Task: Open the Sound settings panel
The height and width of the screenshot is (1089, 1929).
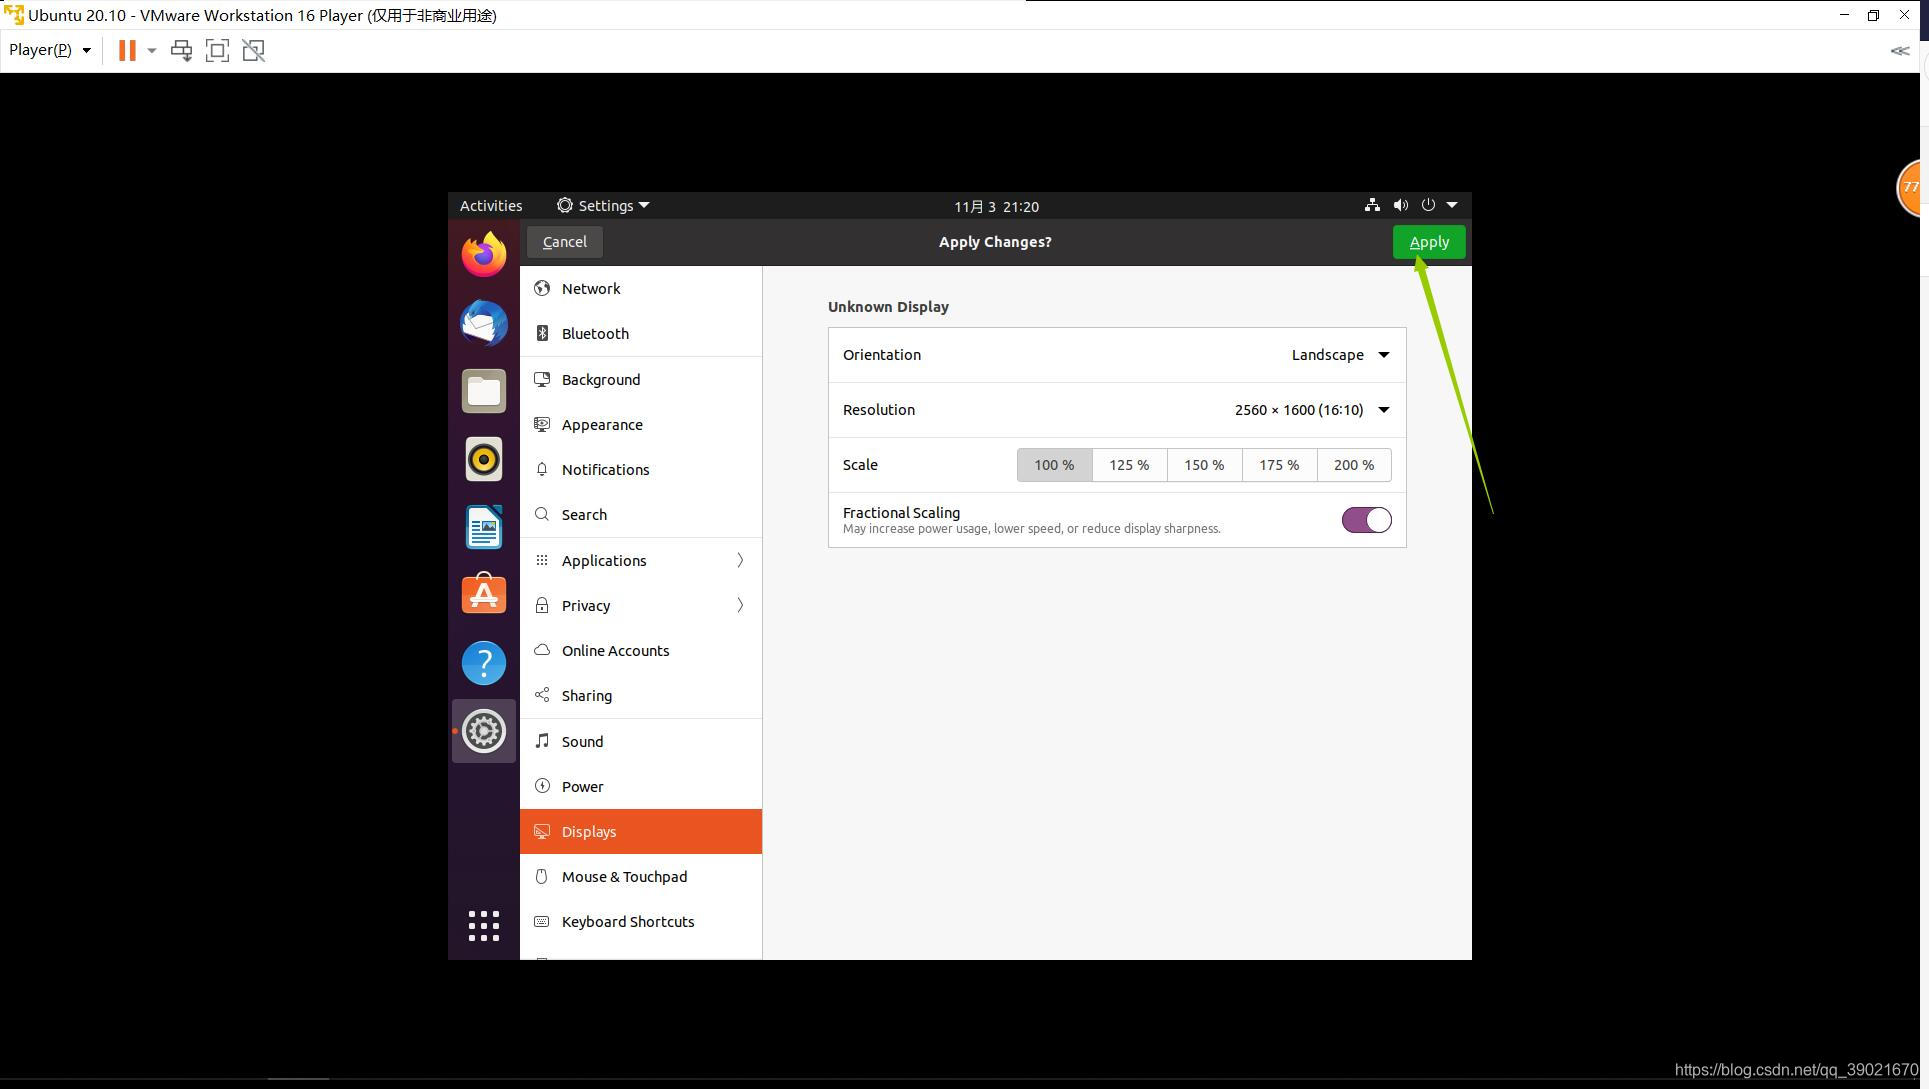Action: point(641,741)
